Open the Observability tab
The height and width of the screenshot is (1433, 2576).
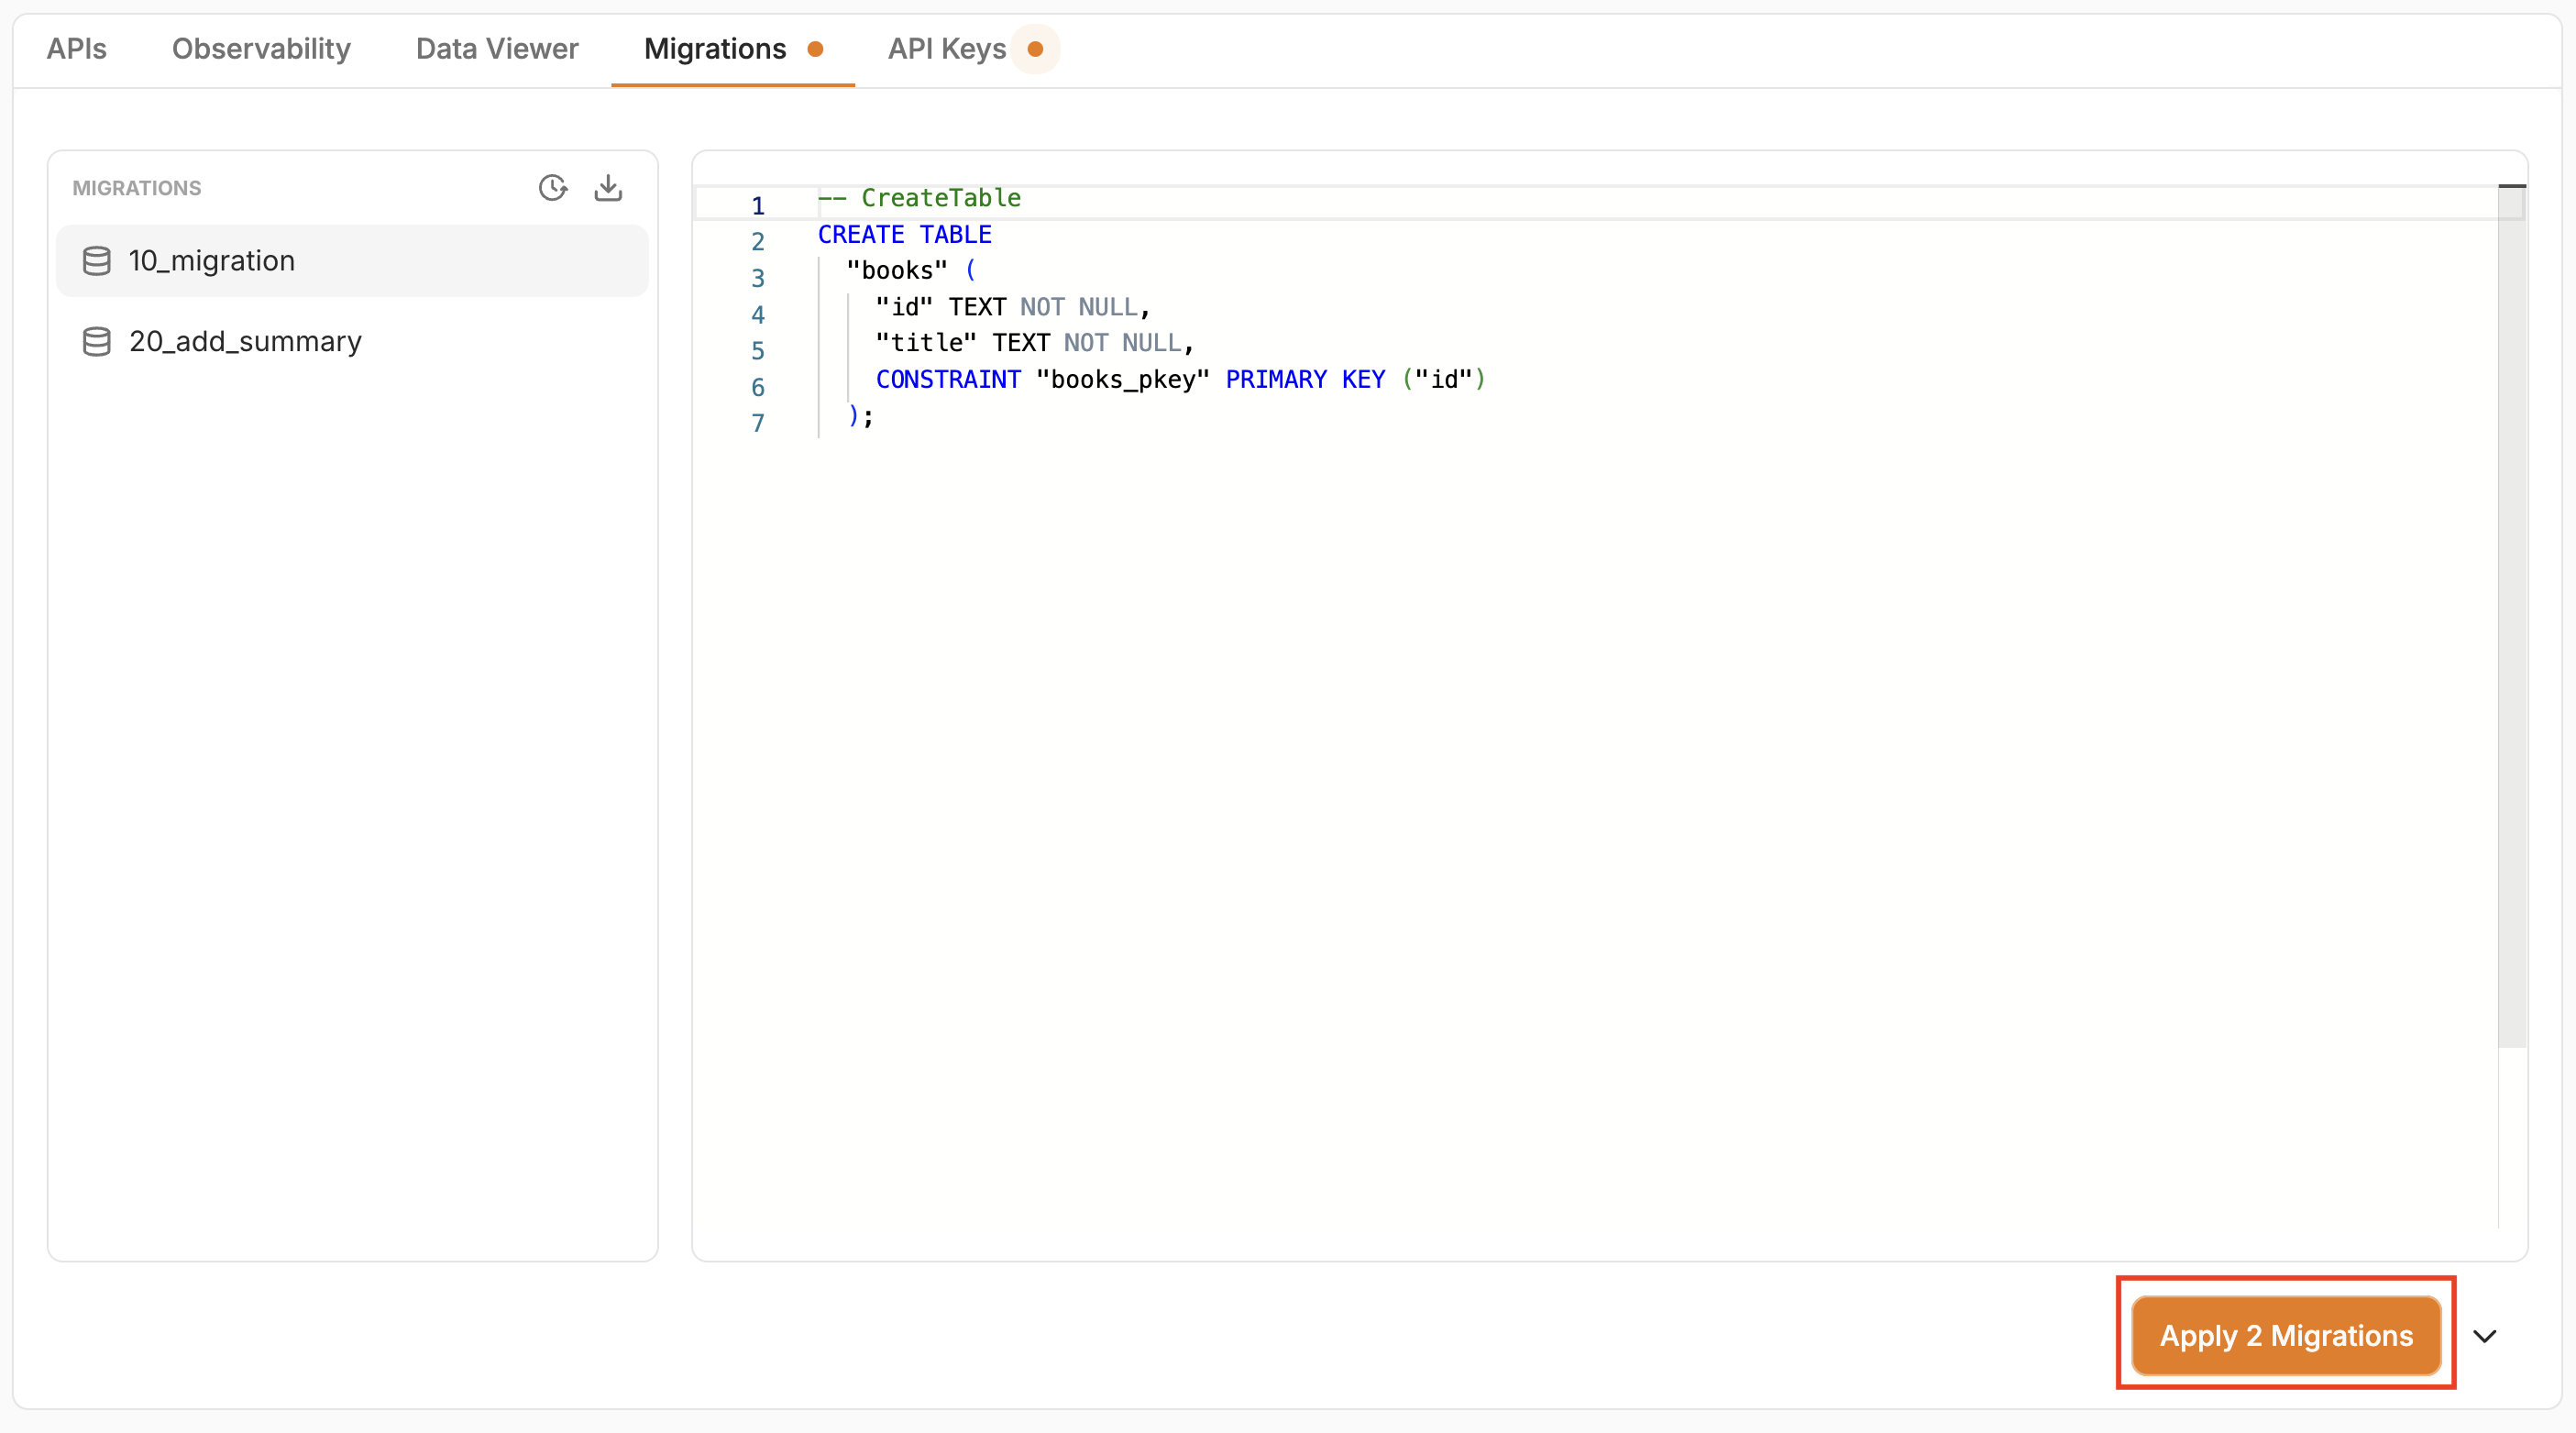(261, 49)
